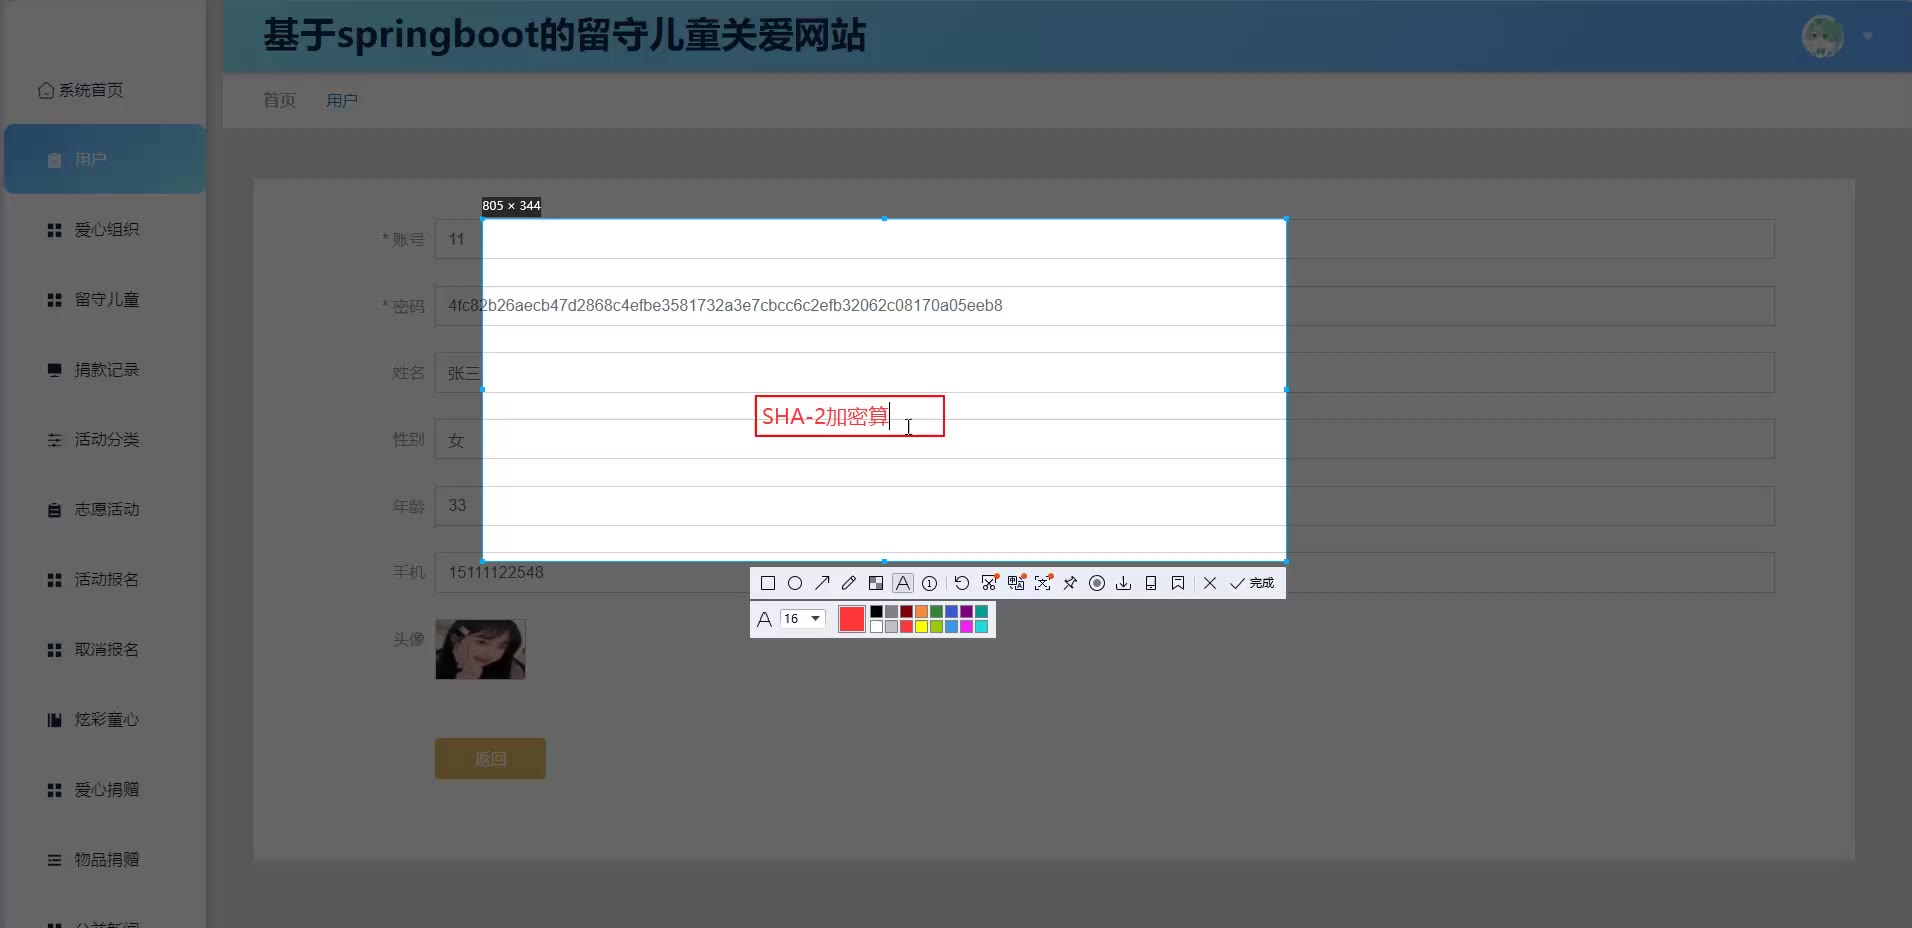Send the screenshot to phone
Viewport: 1912px width, 928px height.
point(1151,583)
